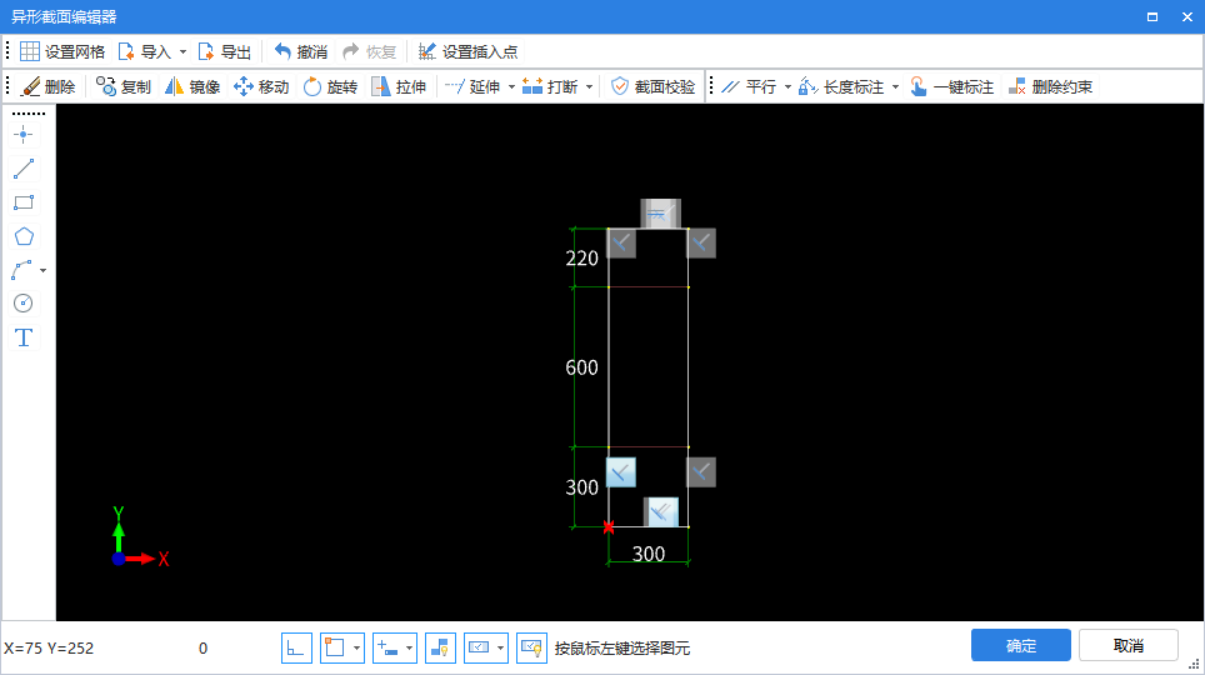Viewport: 1205px width, 675px height.
Task: Click the red X insertion point marker
Action: click(609, 527)
